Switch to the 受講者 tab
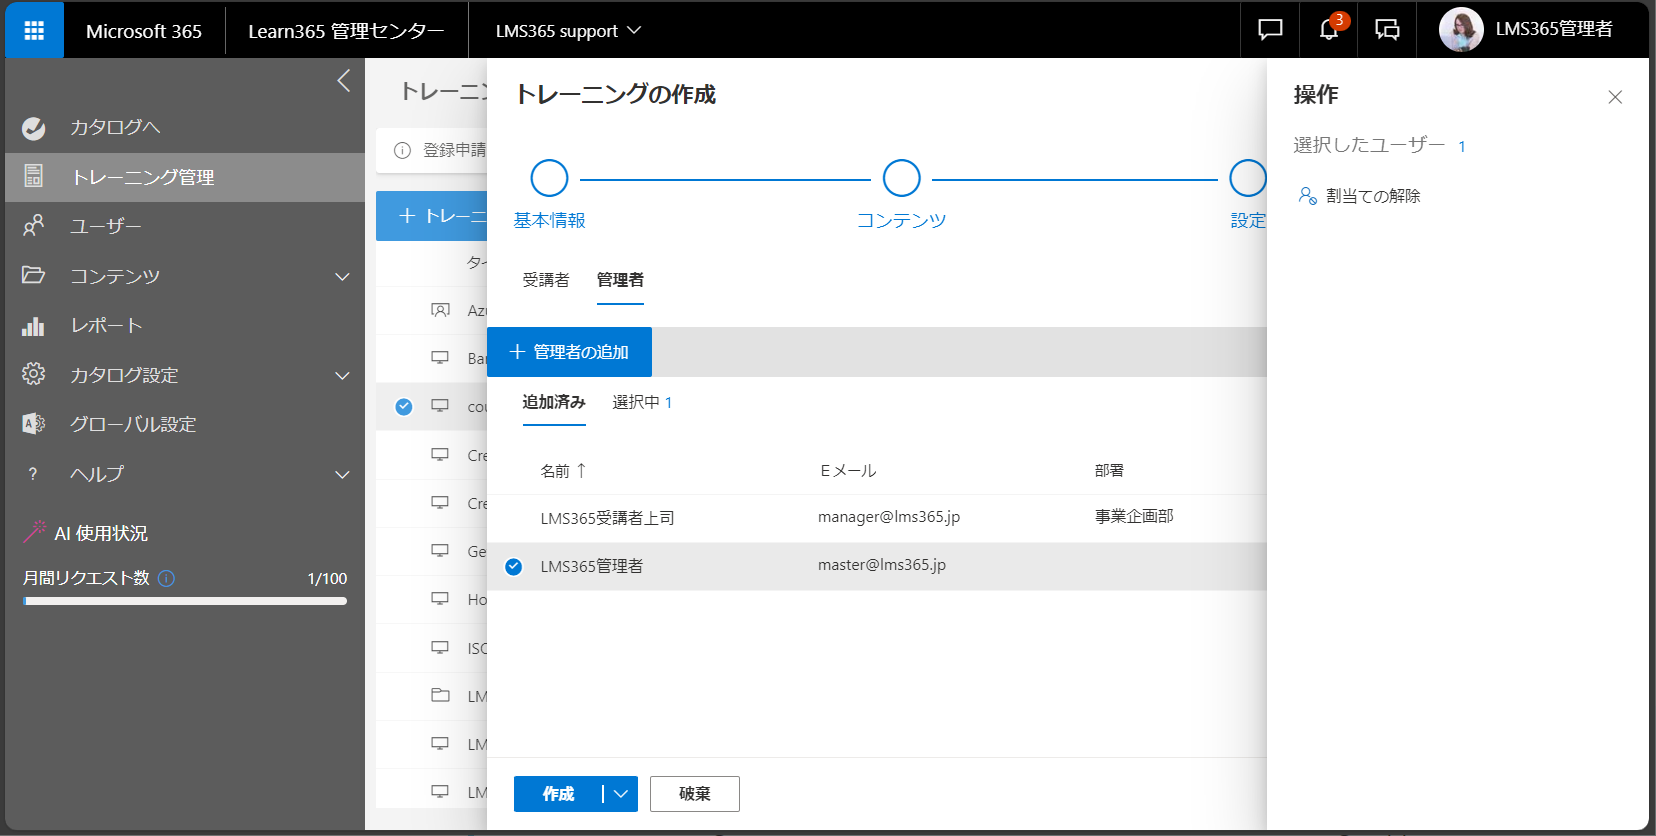Viewport: 1656px width, 836px height. (546, 280)
